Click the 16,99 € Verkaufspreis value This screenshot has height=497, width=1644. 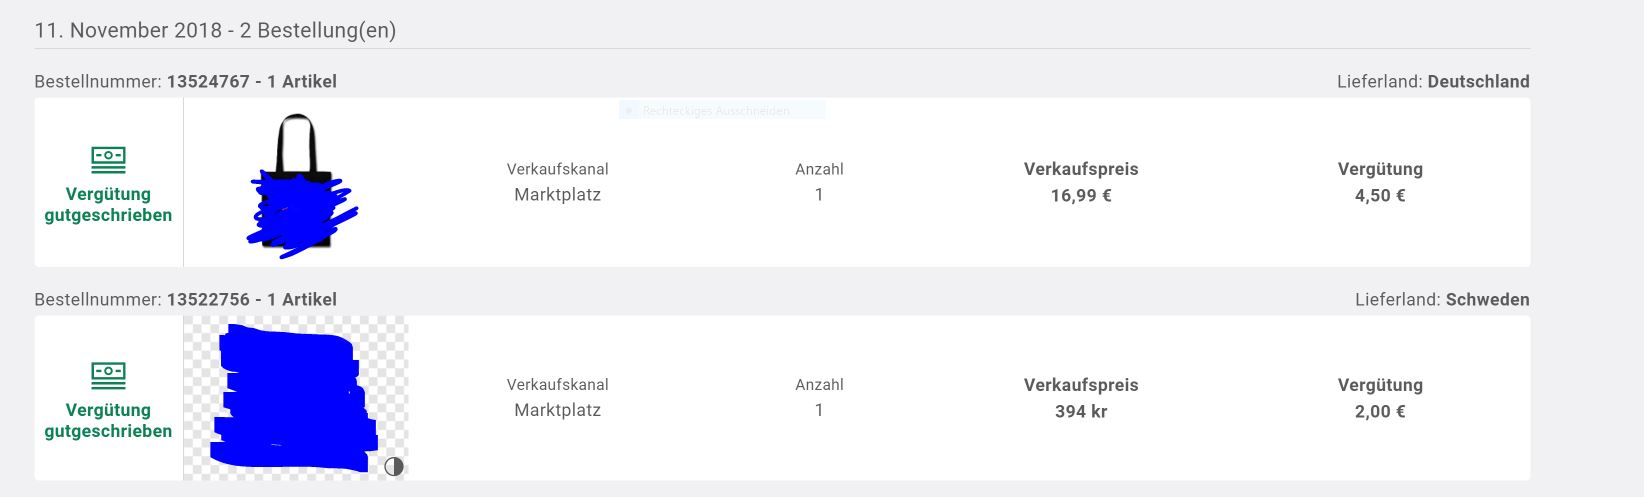coord(1081,196)
